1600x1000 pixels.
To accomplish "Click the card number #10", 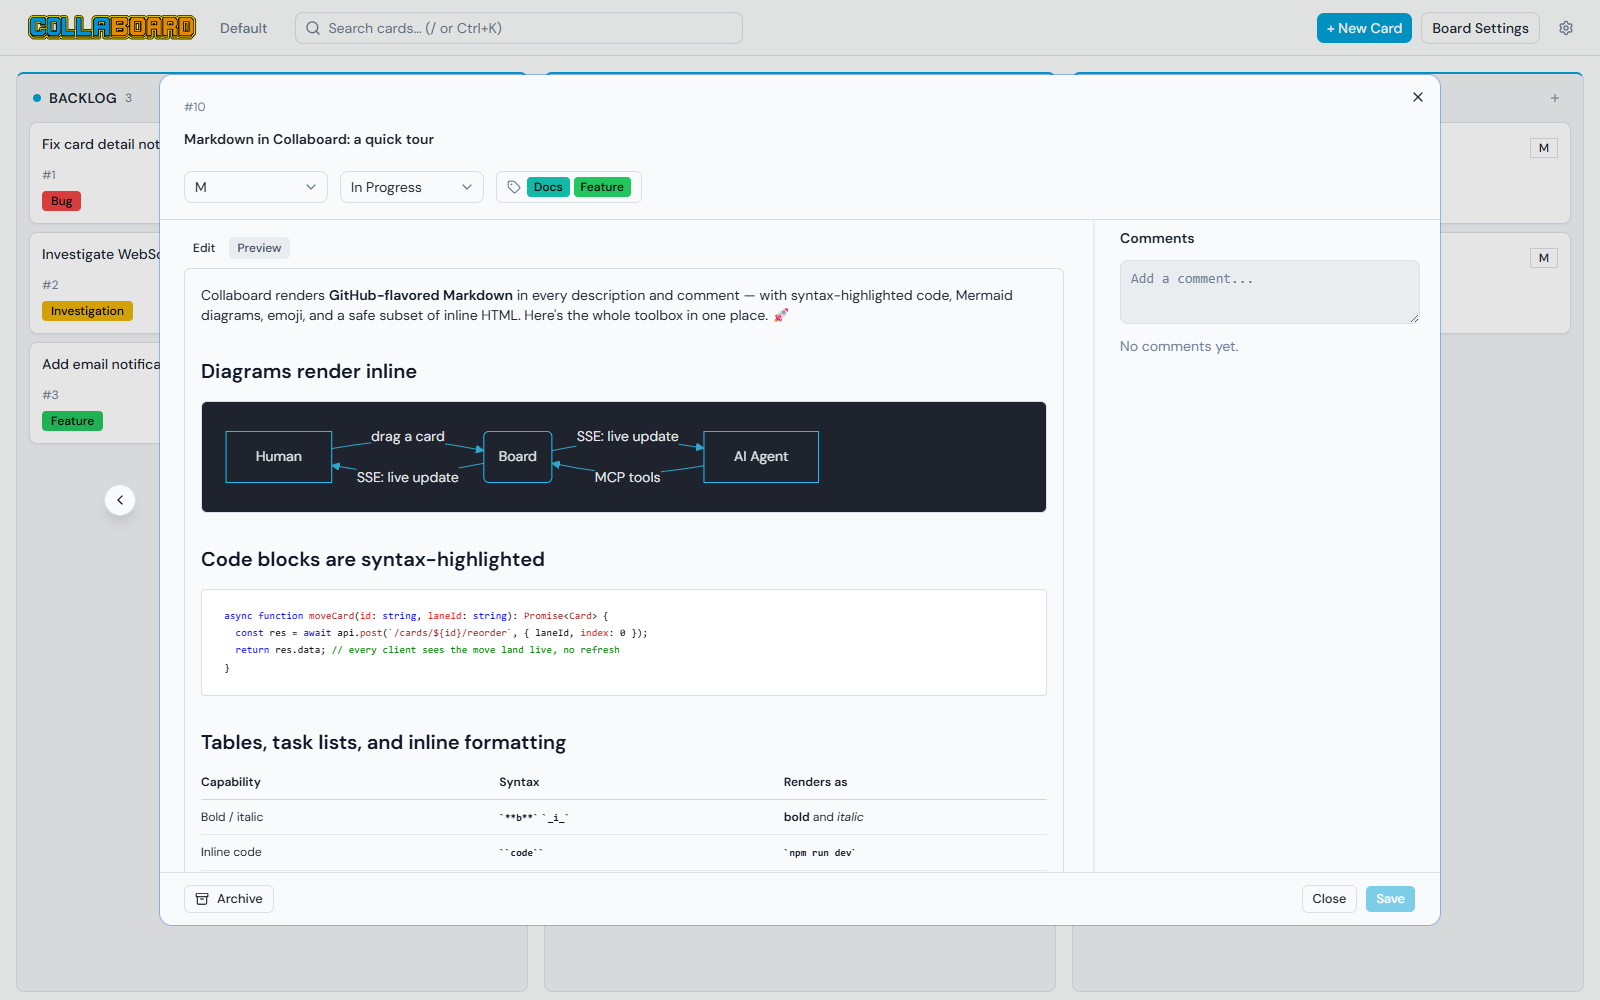I will pos(195,107).
